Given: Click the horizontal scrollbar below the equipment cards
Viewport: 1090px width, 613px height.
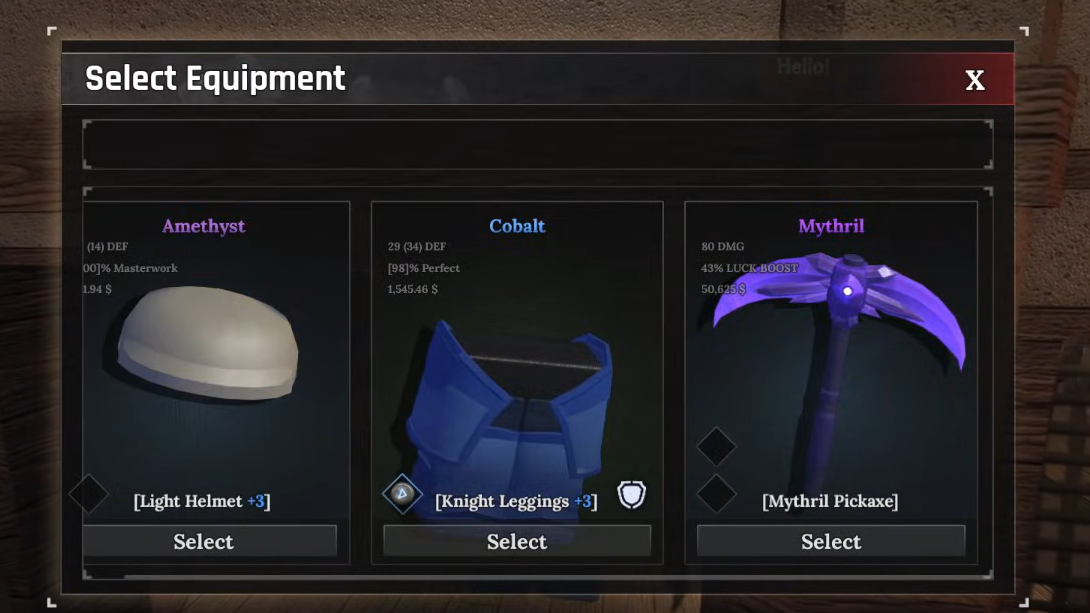Looking at the screenshot, I should 537,576.
